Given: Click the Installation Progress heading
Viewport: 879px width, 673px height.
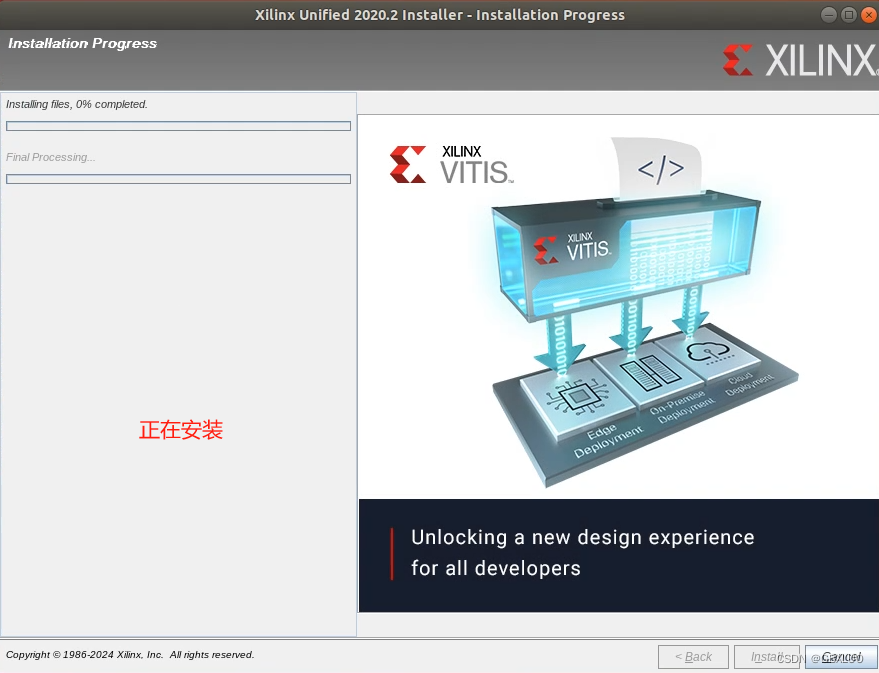Looking at the screenshot, I should click(x=82, y=43).
